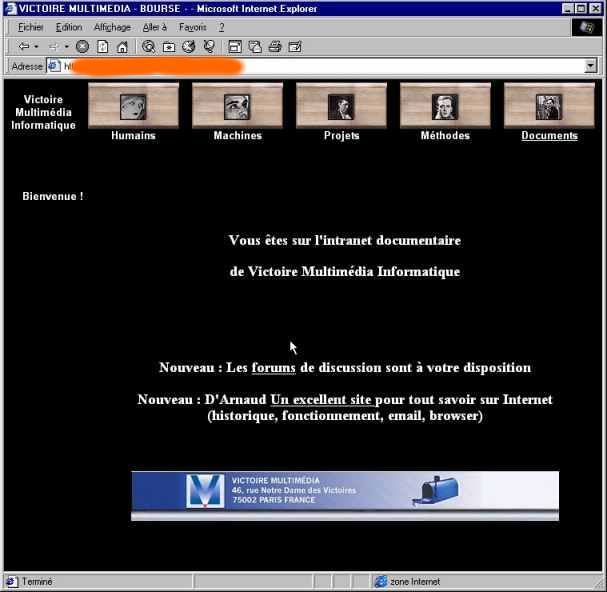Go back with the Back arrow button
The height and width of the screenshot is (592, 607).
click(24, 47)
